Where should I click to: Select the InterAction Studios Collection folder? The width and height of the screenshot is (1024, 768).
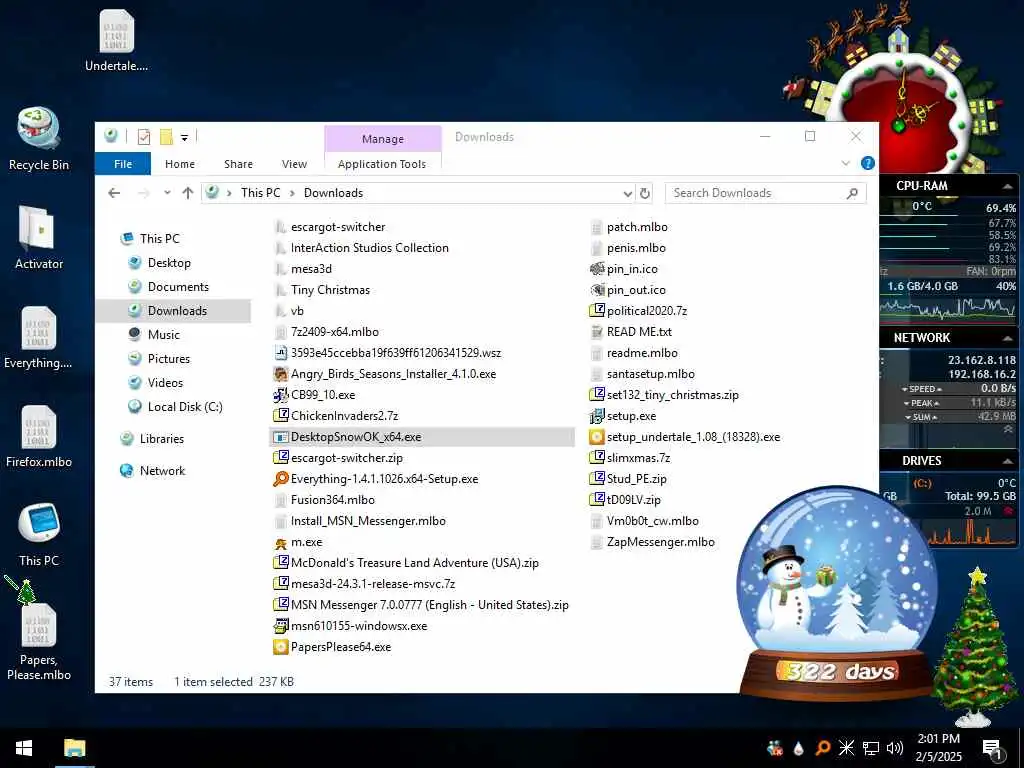[370, 248]
